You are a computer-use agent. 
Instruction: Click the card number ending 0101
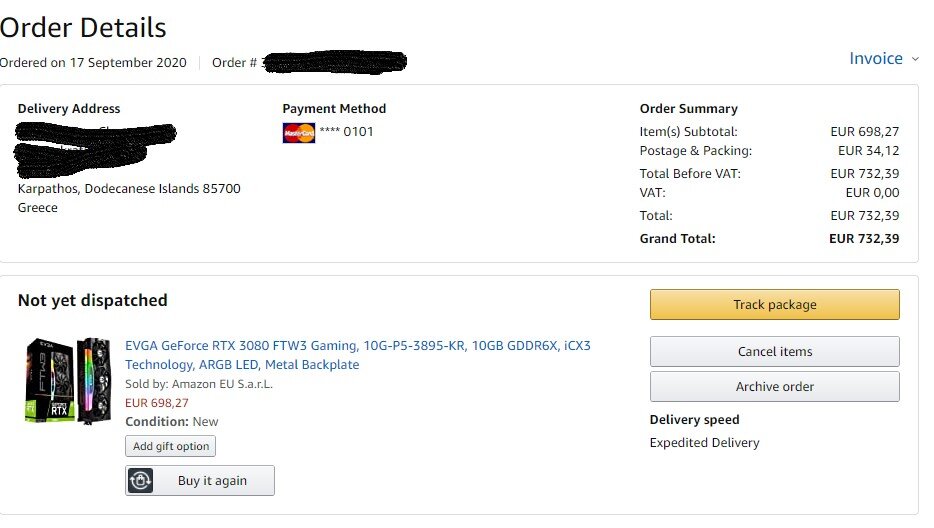(x=346, y=132)
